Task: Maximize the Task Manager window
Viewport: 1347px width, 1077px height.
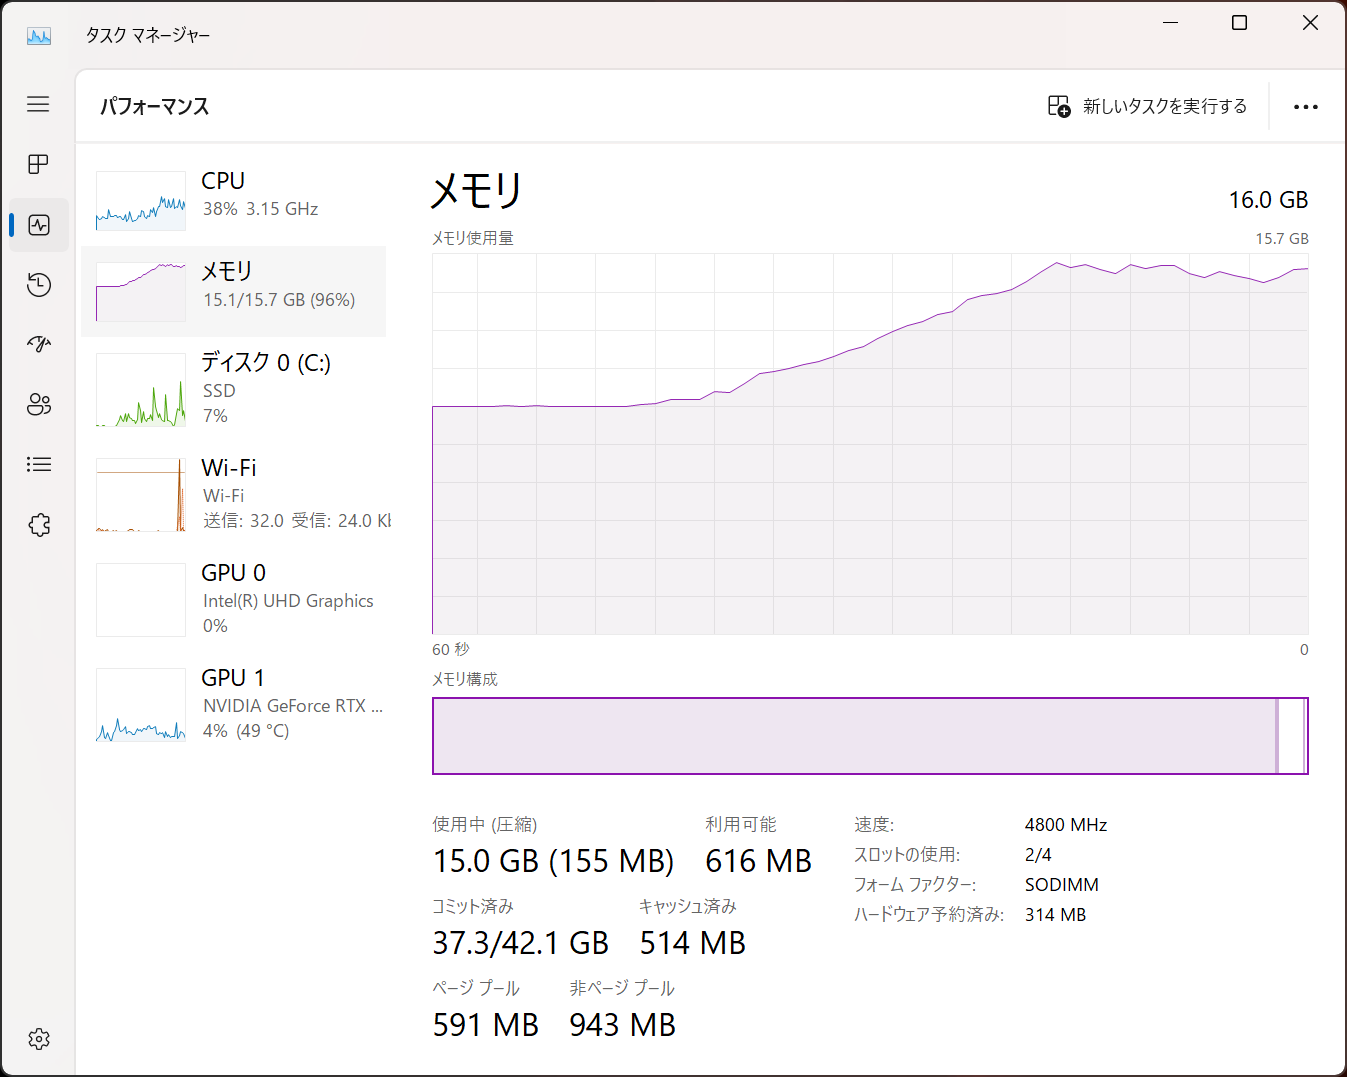Action: pos(1239,23)
